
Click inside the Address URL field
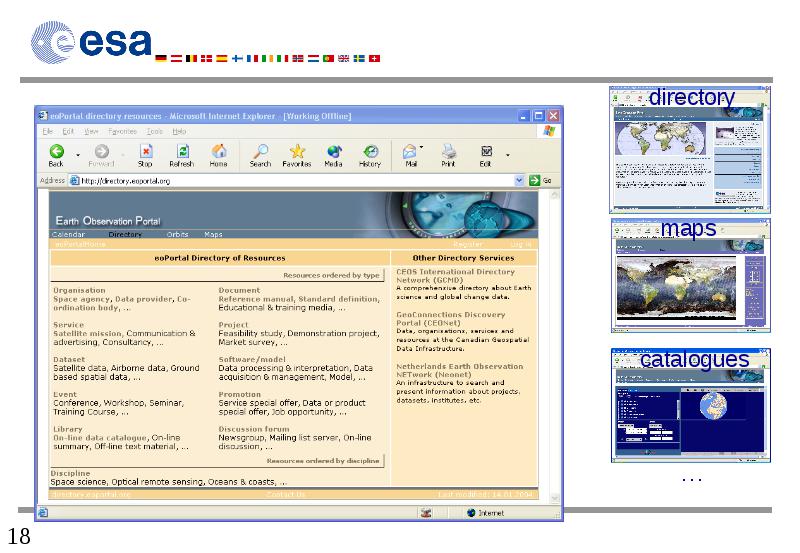coord(296,181)
